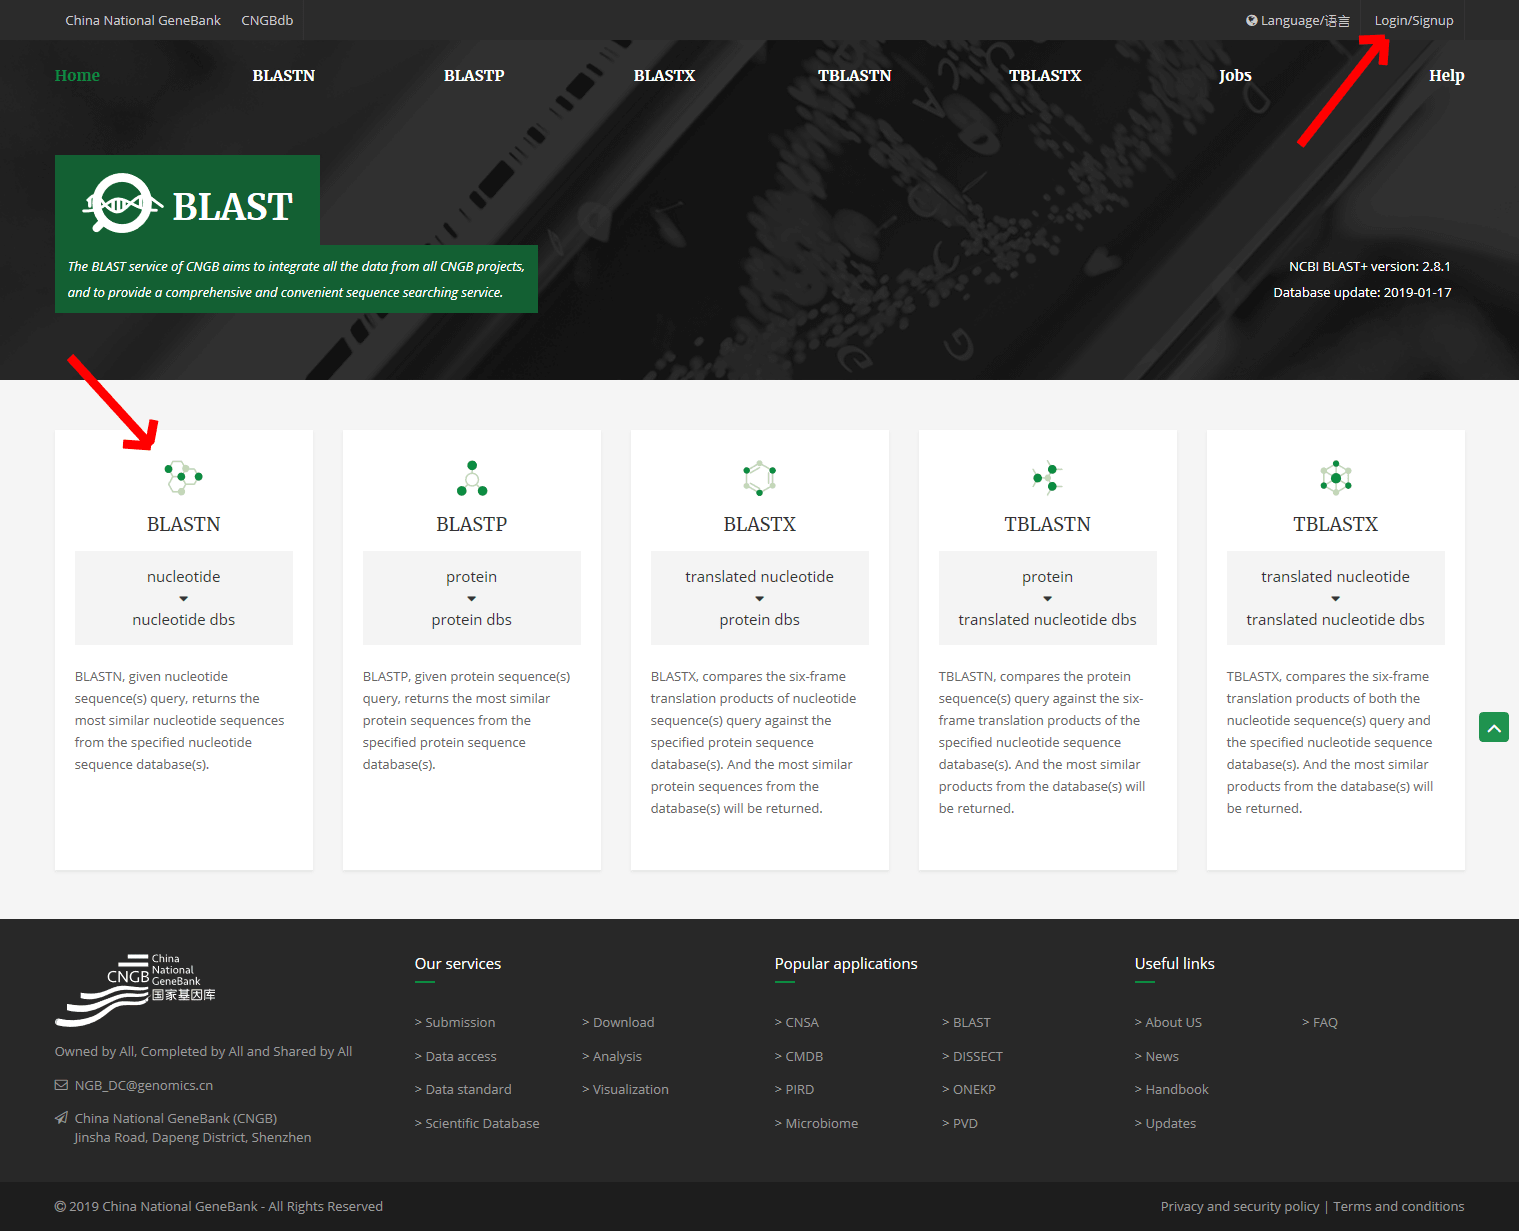
Task: Select the BLASTX card title
Action: pos(760,524)
